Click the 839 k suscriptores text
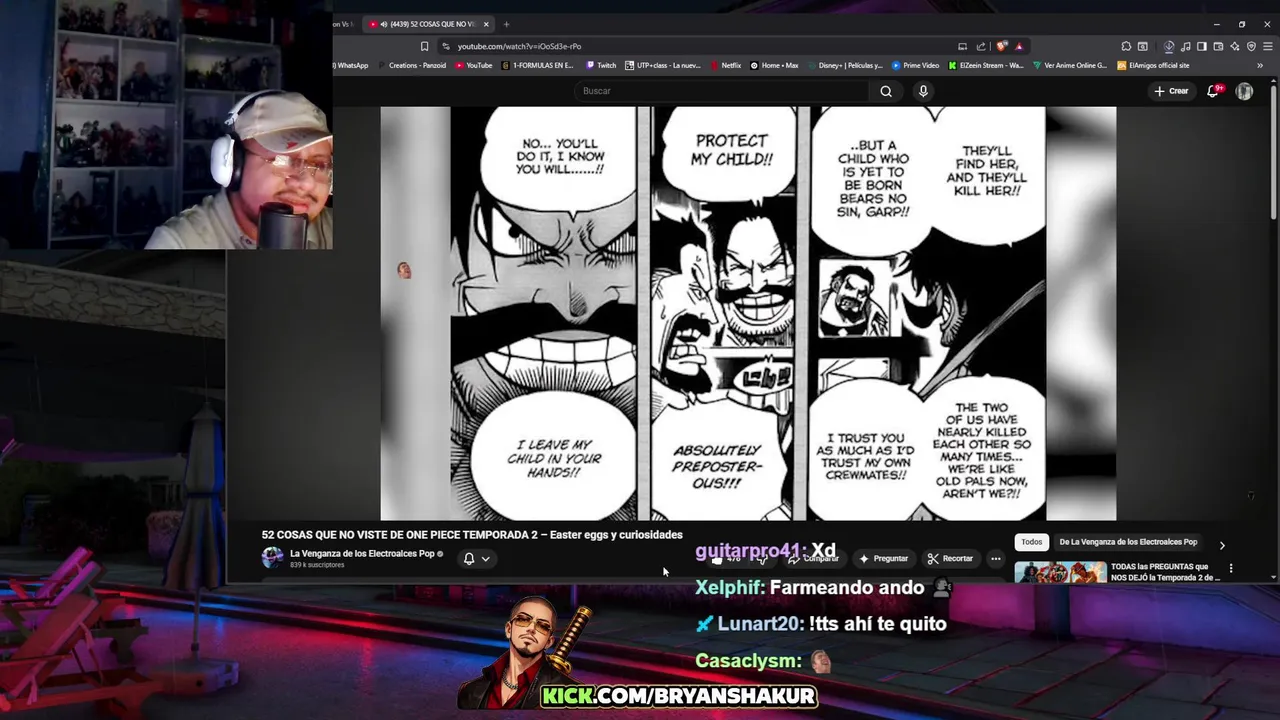The width and height of the screenshot is (1280, 720). (x=317, y=565)
